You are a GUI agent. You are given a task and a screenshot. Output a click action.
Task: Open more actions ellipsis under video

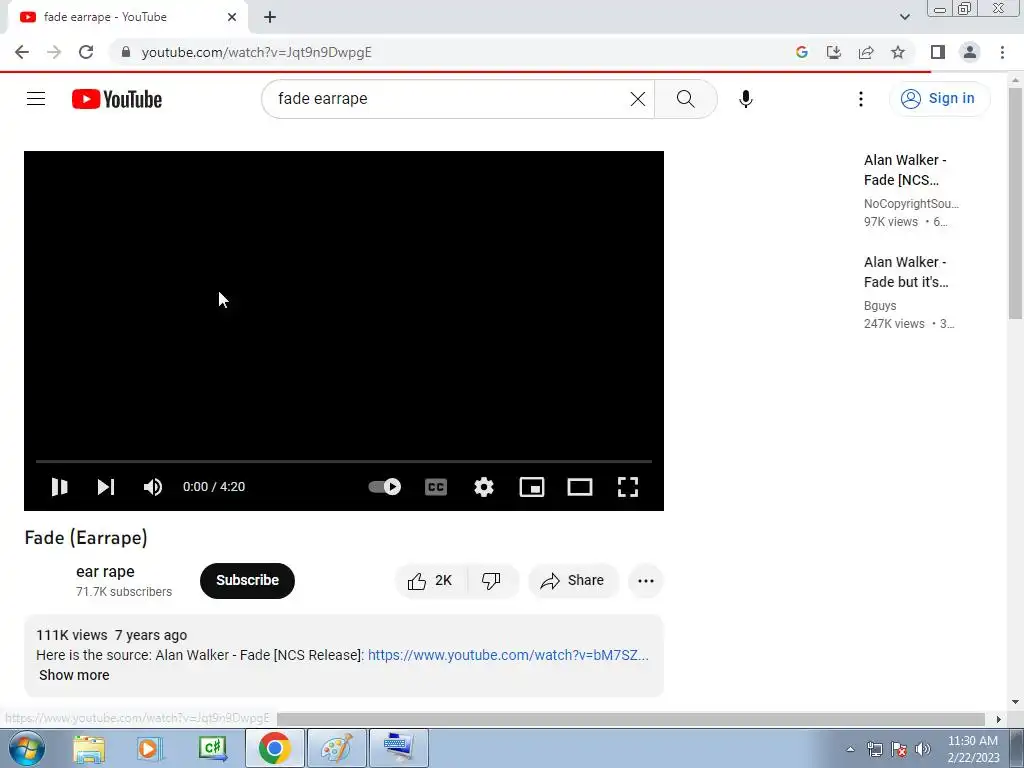(x=646, y=581)
